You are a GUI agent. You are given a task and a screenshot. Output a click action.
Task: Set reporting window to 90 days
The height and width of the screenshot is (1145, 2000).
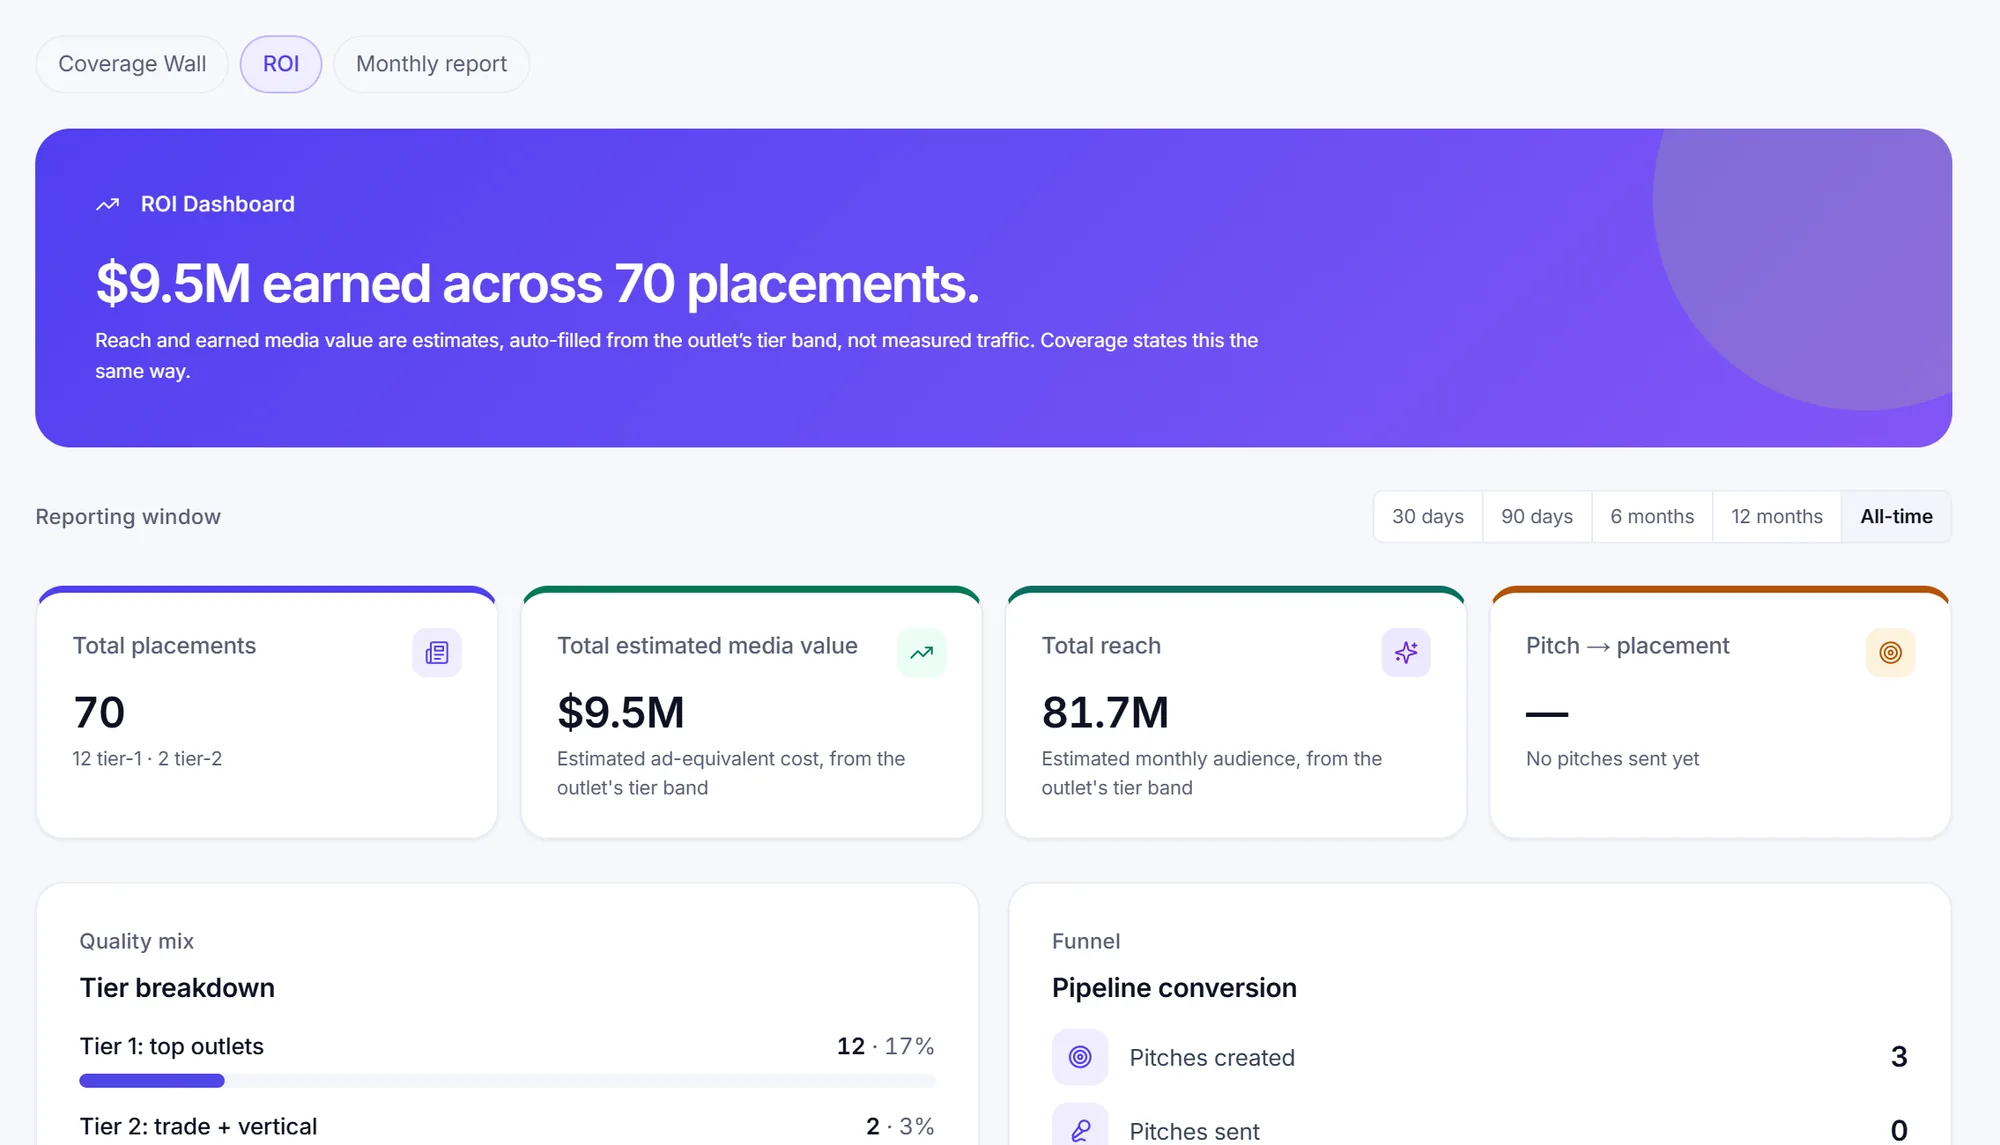tap(1537, 517)
